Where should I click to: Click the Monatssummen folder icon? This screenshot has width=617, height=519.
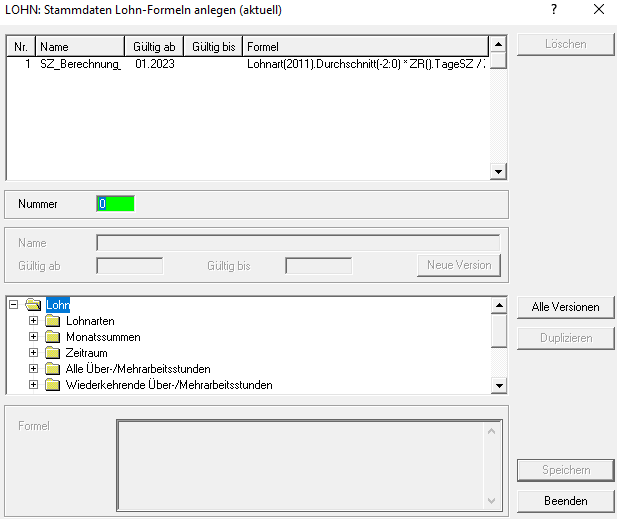[53, 337]
